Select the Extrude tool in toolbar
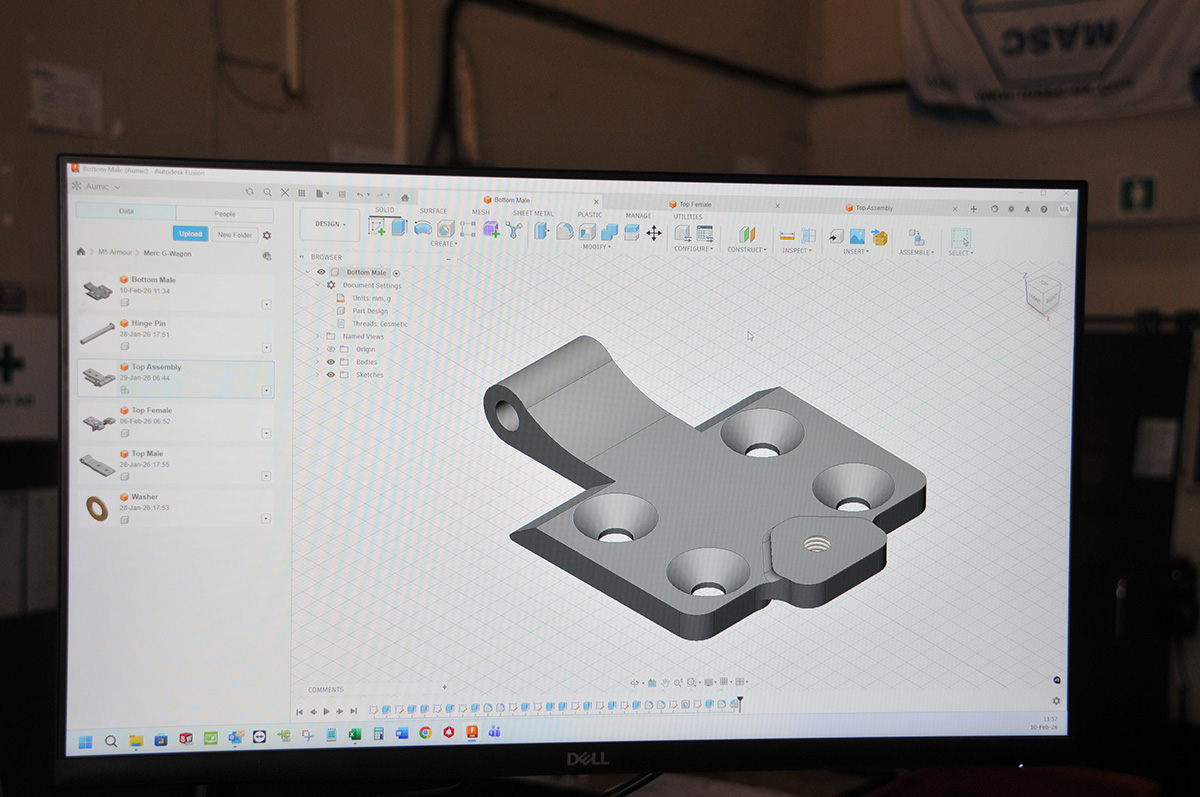Screen dimensions: 1200x797 399,227
